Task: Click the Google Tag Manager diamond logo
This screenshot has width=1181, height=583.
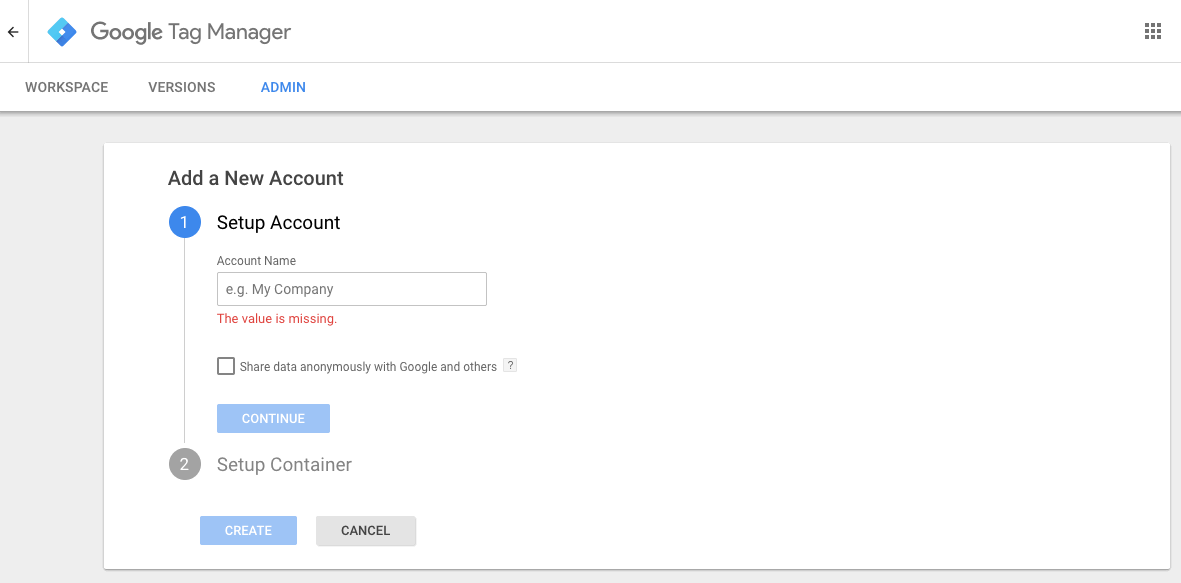Action: click(x=62, y=32)
